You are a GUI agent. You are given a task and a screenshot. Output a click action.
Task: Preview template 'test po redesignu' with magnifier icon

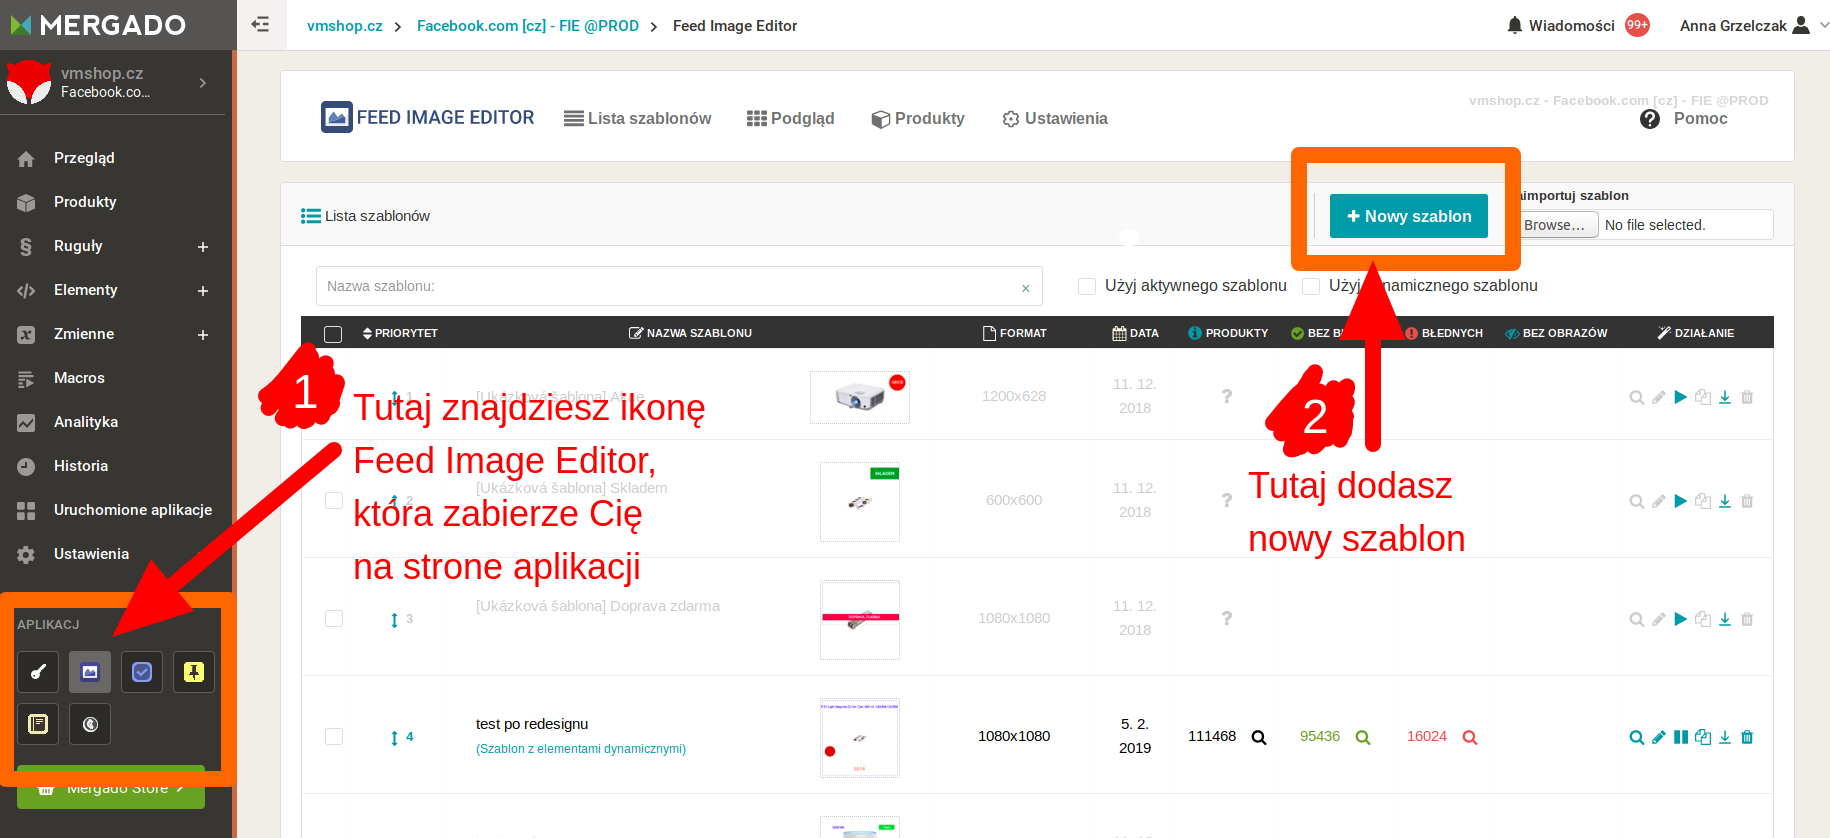[x=1636, y=737]
